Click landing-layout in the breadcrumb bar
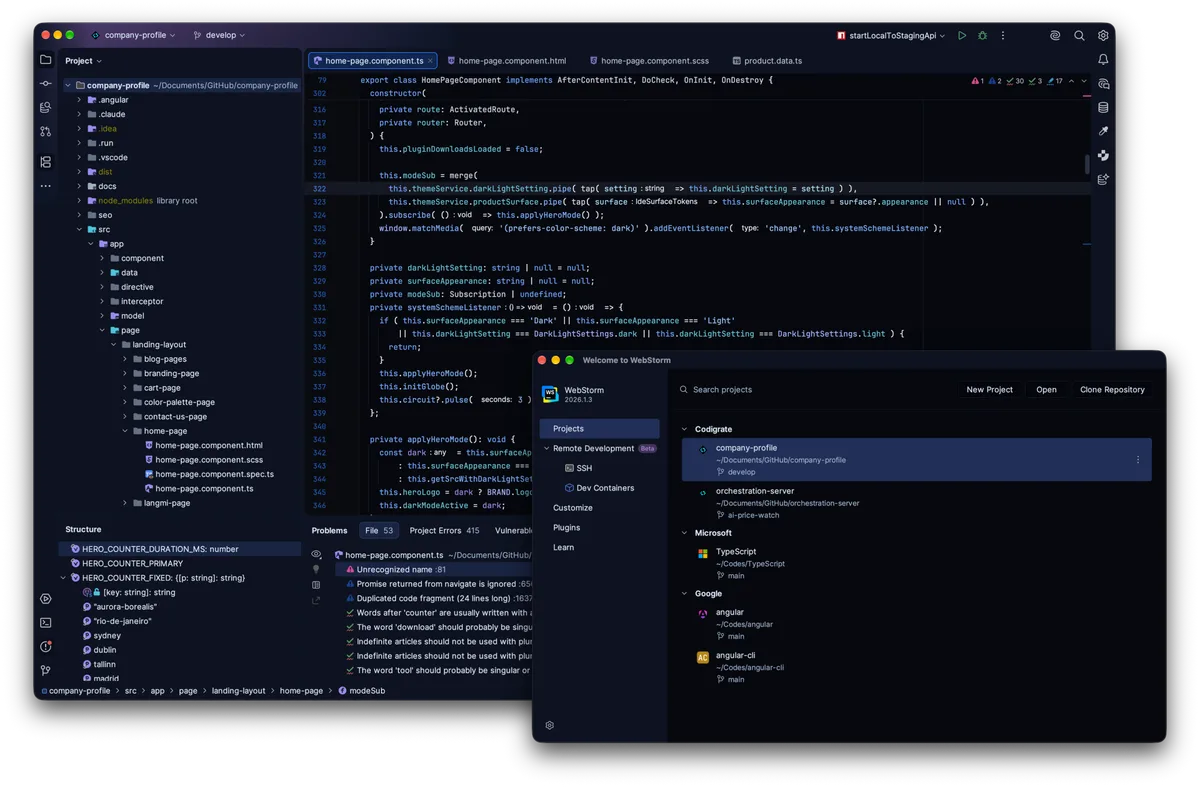The width and height of the screenshot is (1200, 787). pos(238,690)
